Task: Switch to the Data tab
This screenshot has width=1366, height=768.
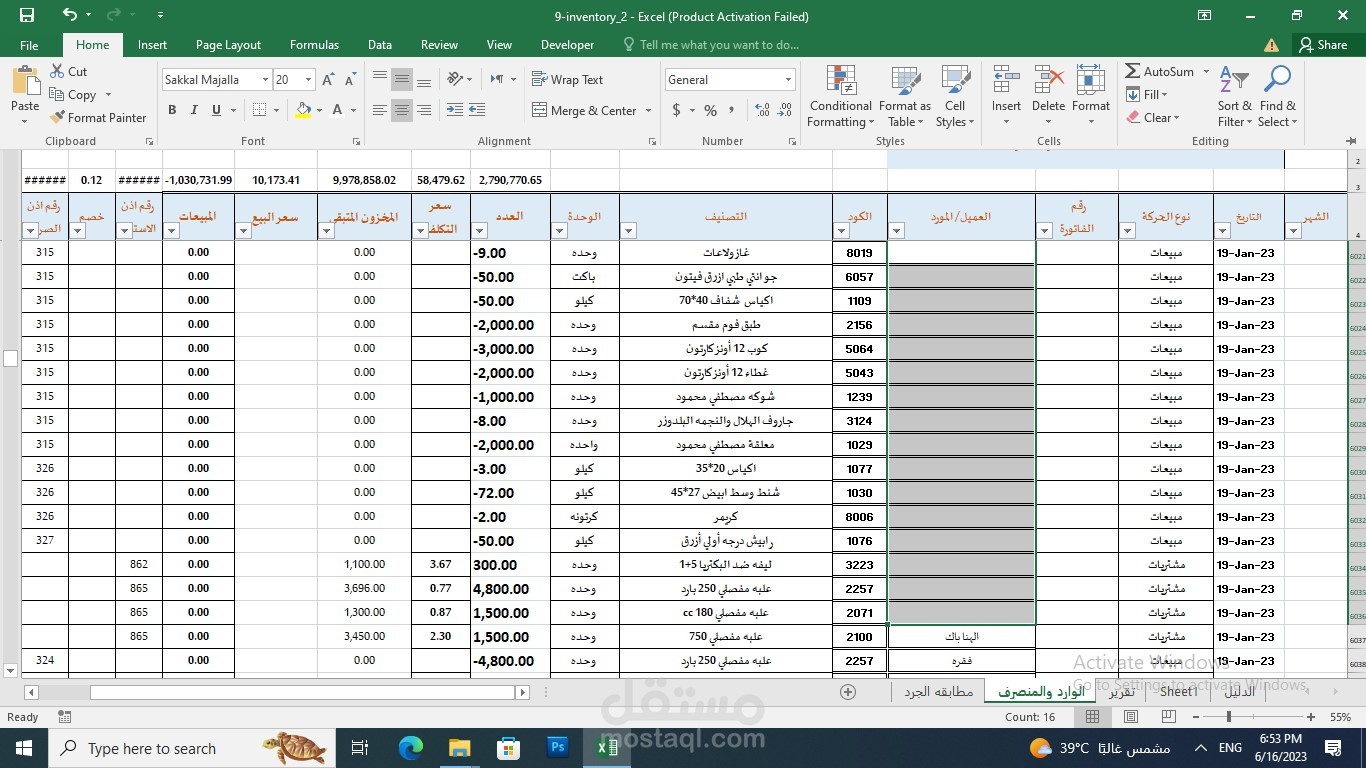Action: pyautogui.click(x=379, y=45)
